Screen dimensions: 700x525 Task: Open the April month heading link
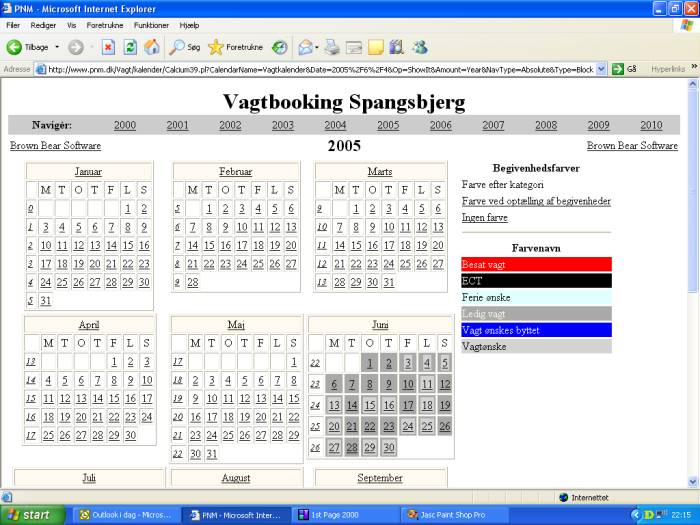coord(89,325)
